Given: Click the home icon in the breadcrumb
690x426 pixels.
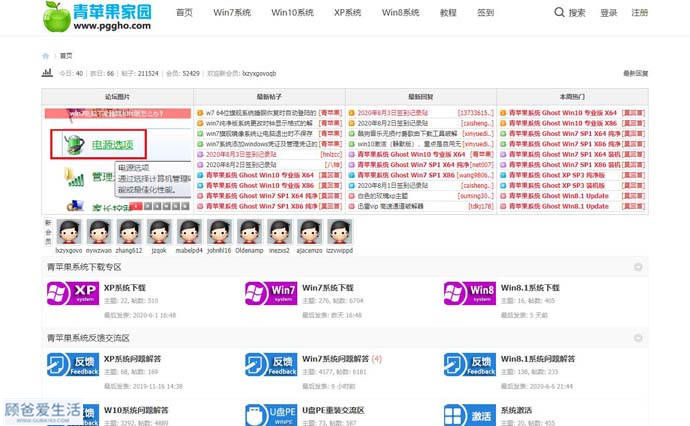Looking at the screenshot, I should [x=45, y=56].
